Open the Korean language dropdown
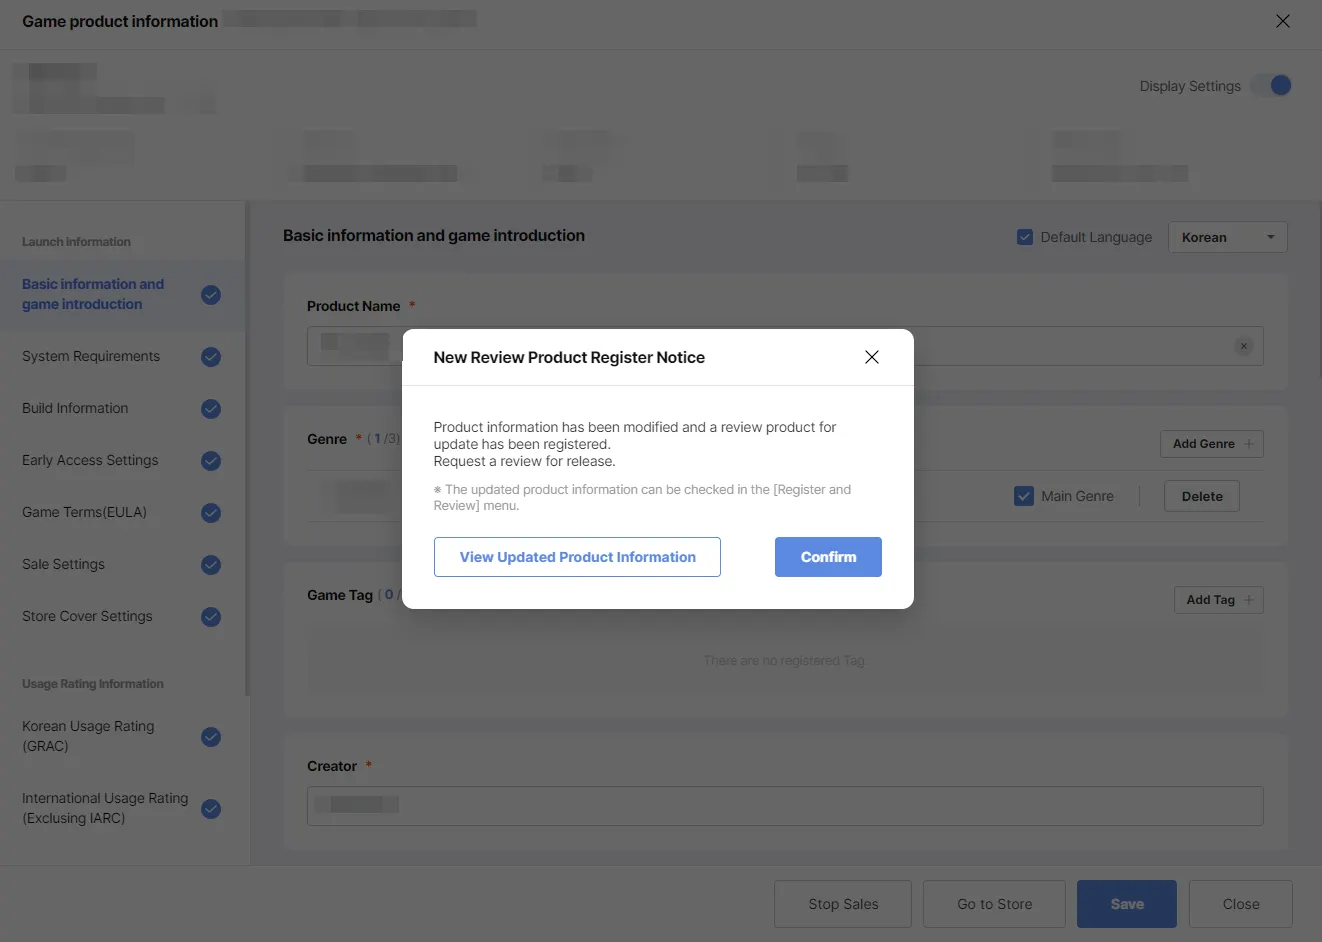 coord(1227,237)
